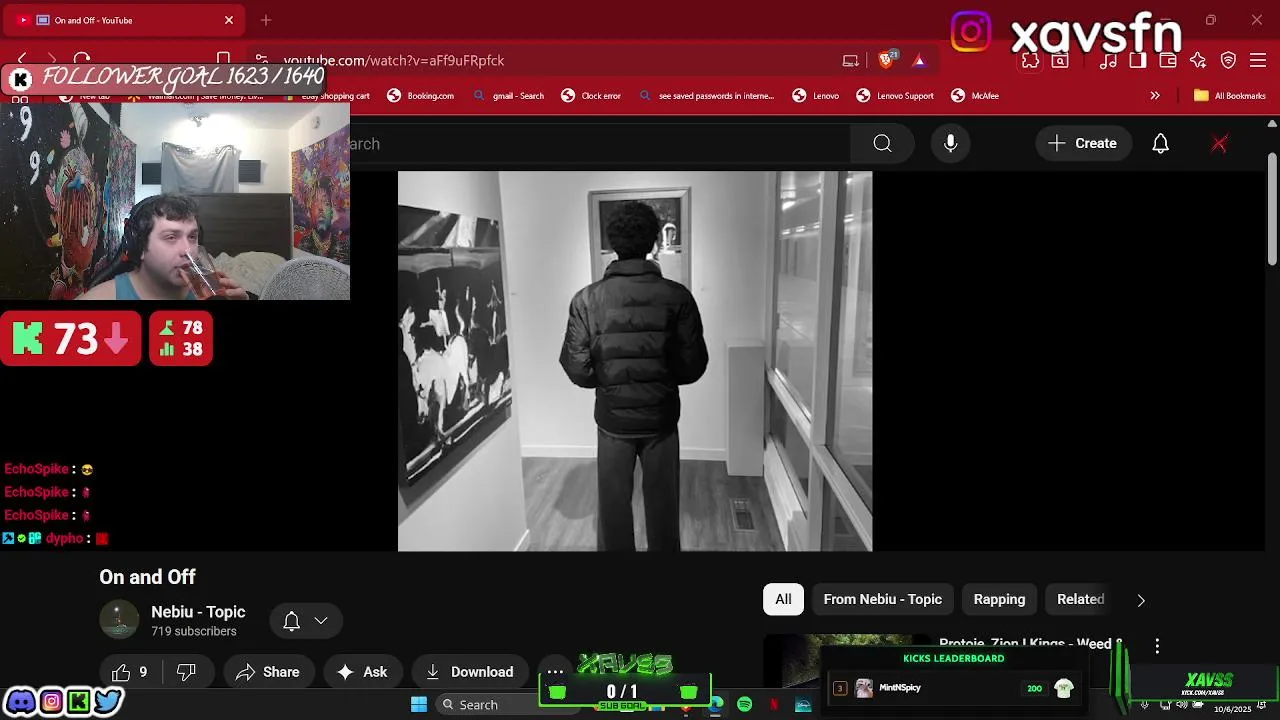
Task: Click the video player to pause playback
Action: (x=635, y=361)
